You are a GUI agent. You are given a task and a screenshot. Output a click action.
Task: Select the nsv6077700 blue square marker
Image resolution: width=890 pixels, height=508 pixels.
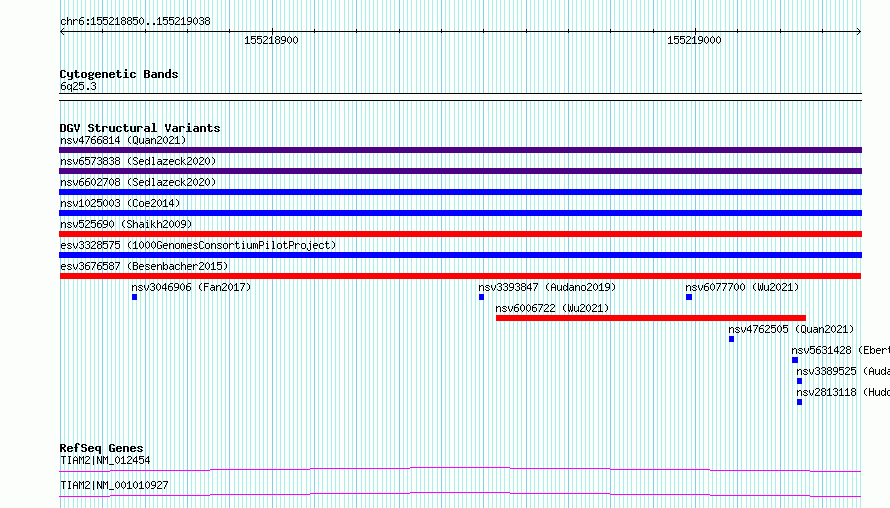[x=689, y=297]
